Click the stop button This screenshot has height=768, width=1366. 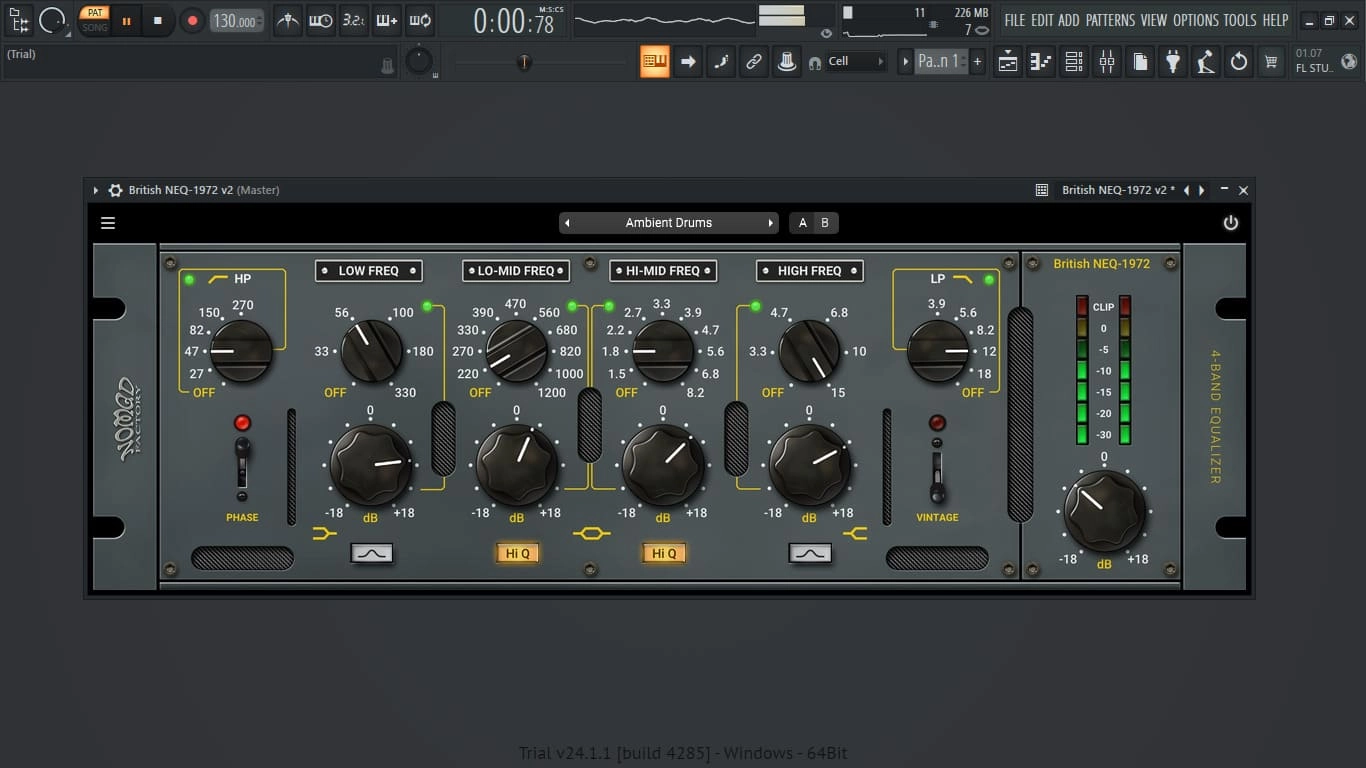(157, 20)
